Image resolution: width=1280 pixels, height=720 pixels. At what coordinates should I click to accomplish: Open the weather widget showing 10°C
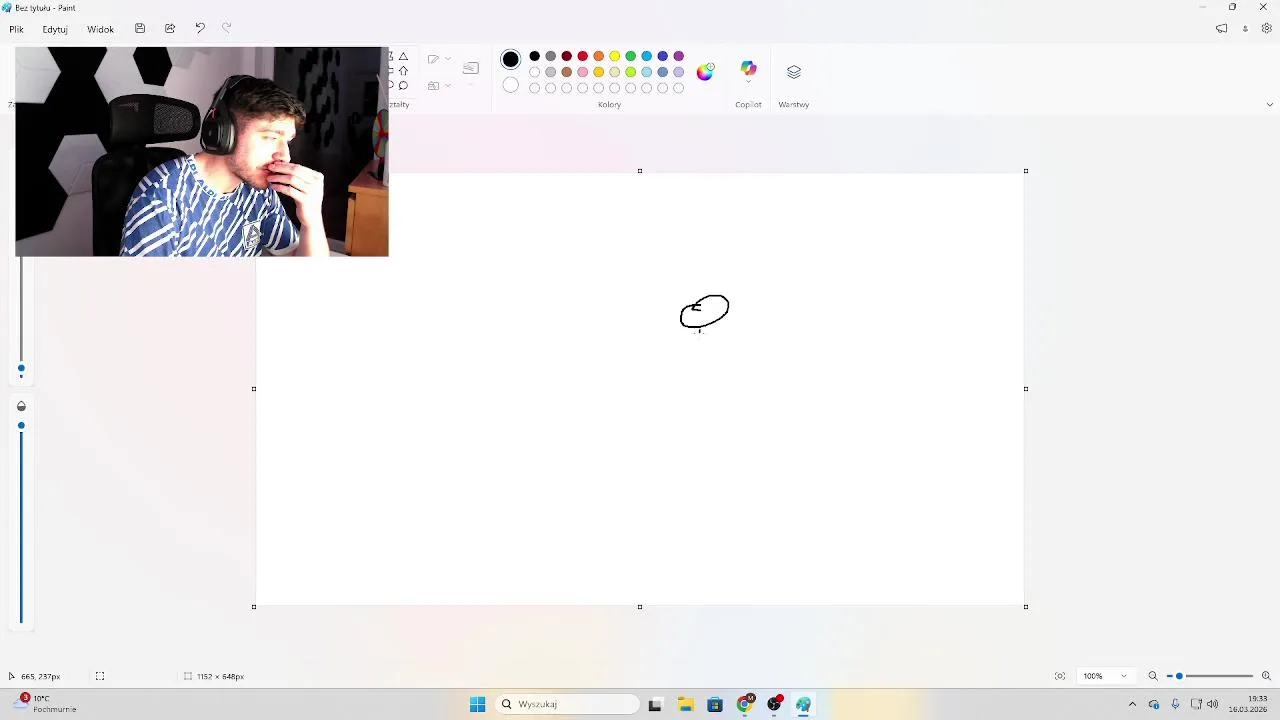(x=46, y=704)
